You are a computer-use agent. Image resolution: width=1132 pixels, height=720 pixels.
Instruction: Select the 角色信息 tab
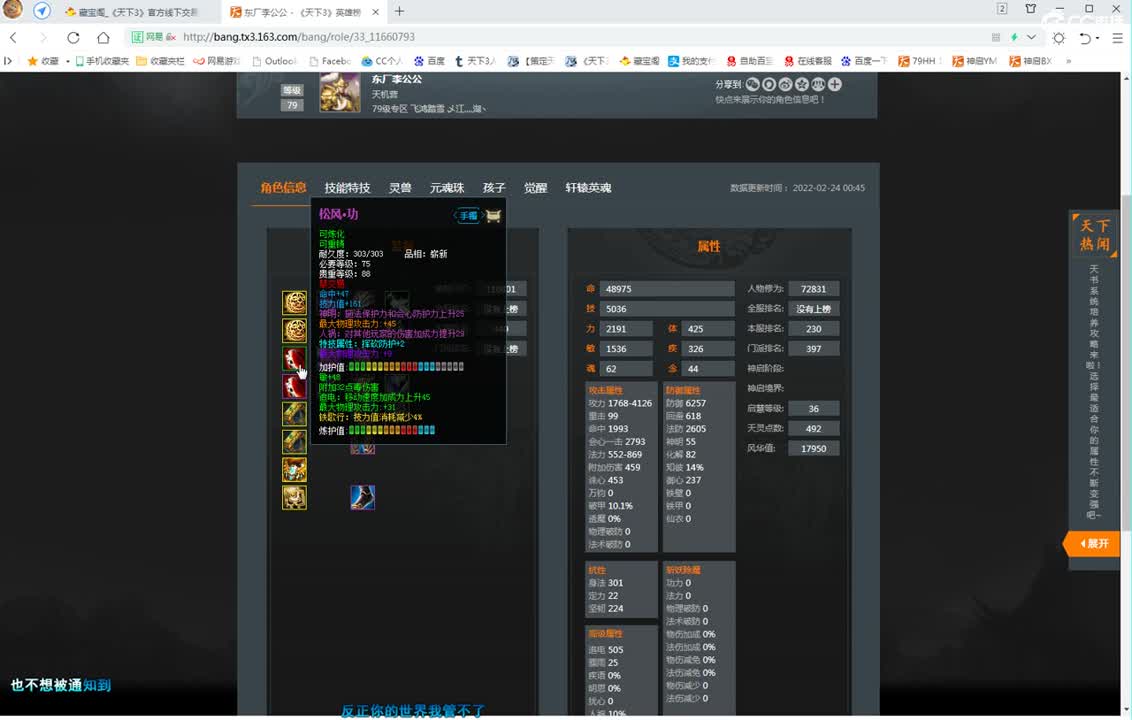click(283, 188)
